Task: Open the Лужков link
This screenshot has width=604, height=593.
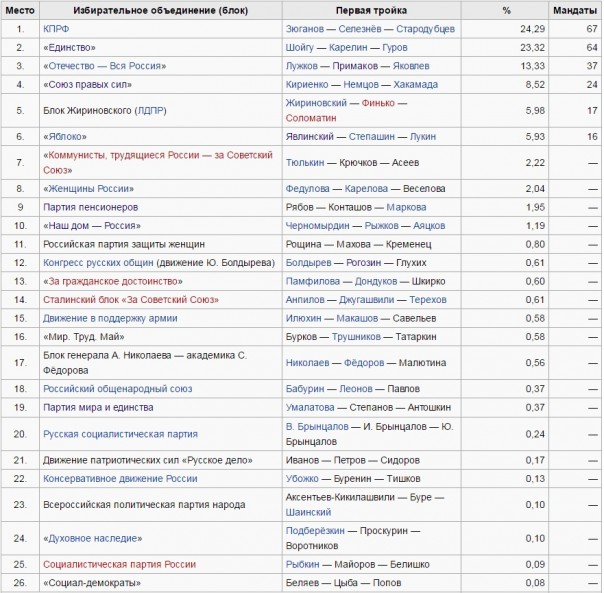Action: [301, 66]
